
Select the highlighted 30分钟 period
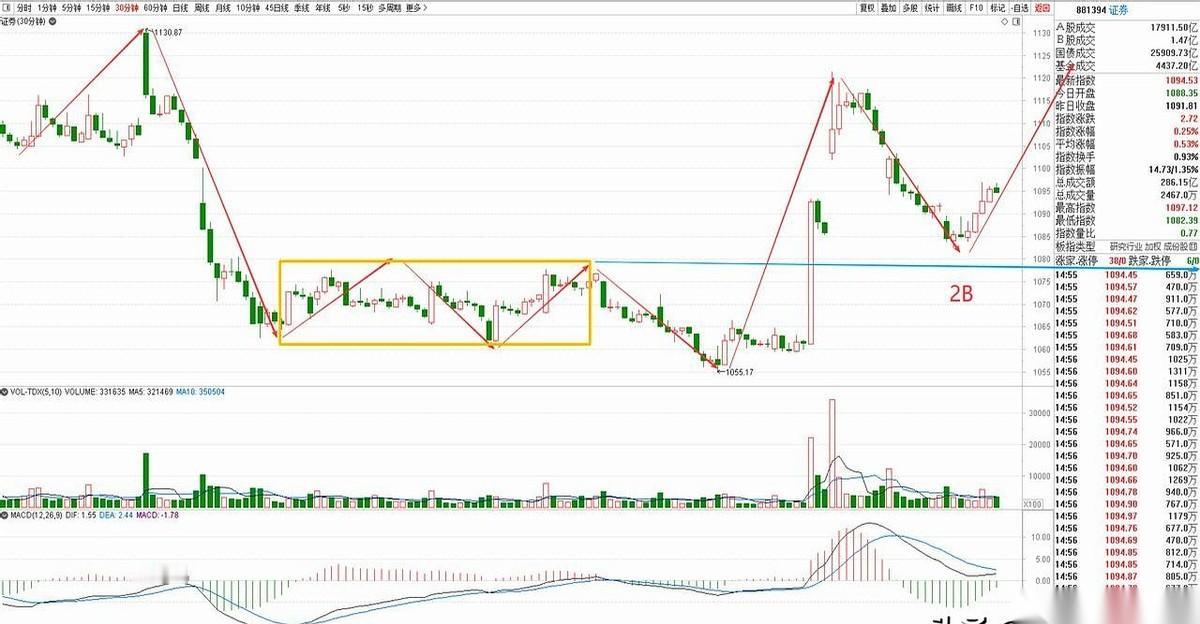[x=127, y=8]
